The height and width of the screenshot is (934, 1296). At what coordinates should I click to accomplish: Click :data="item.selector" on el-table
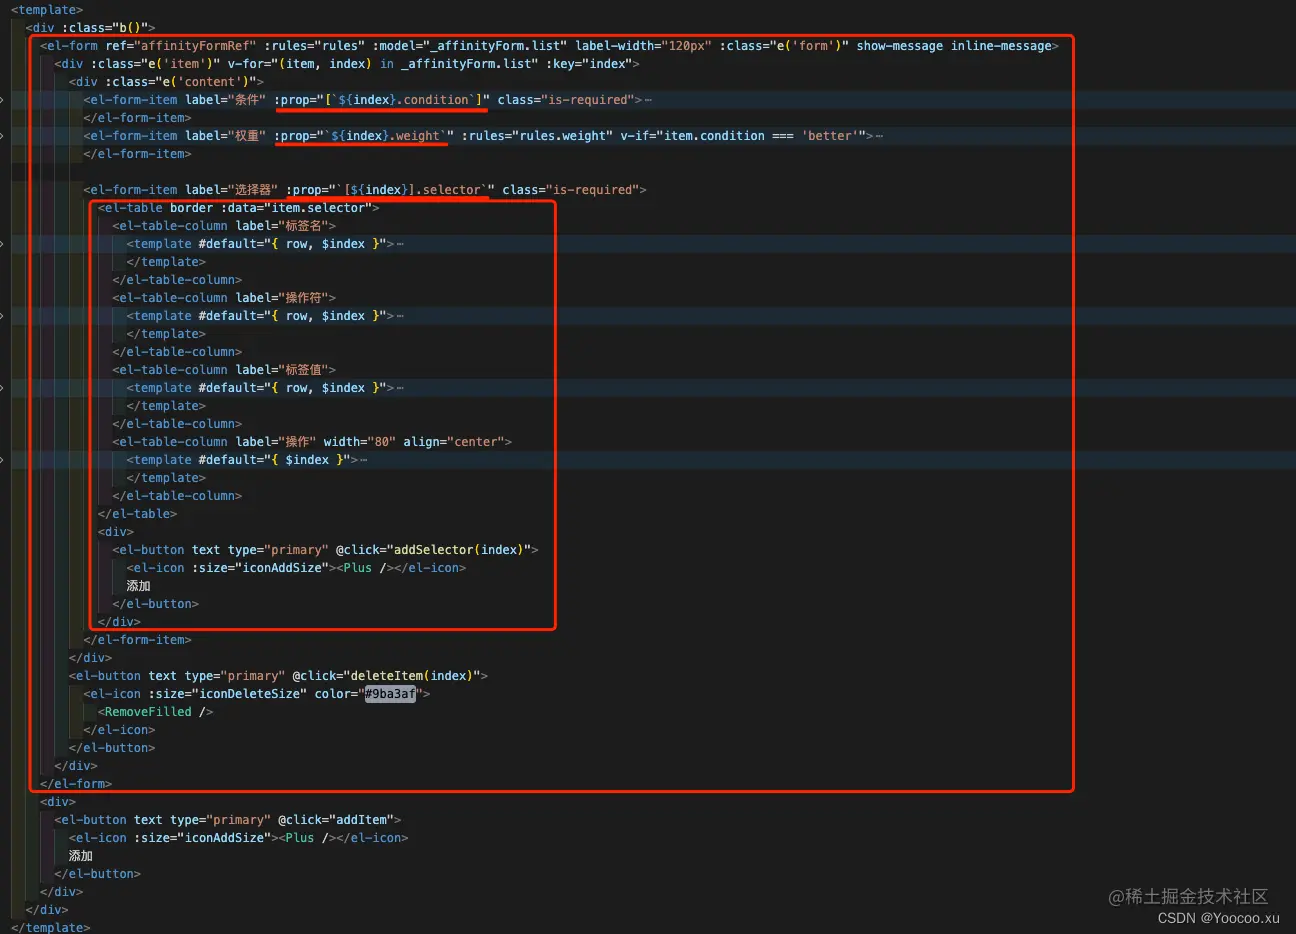tap(296, 208)
